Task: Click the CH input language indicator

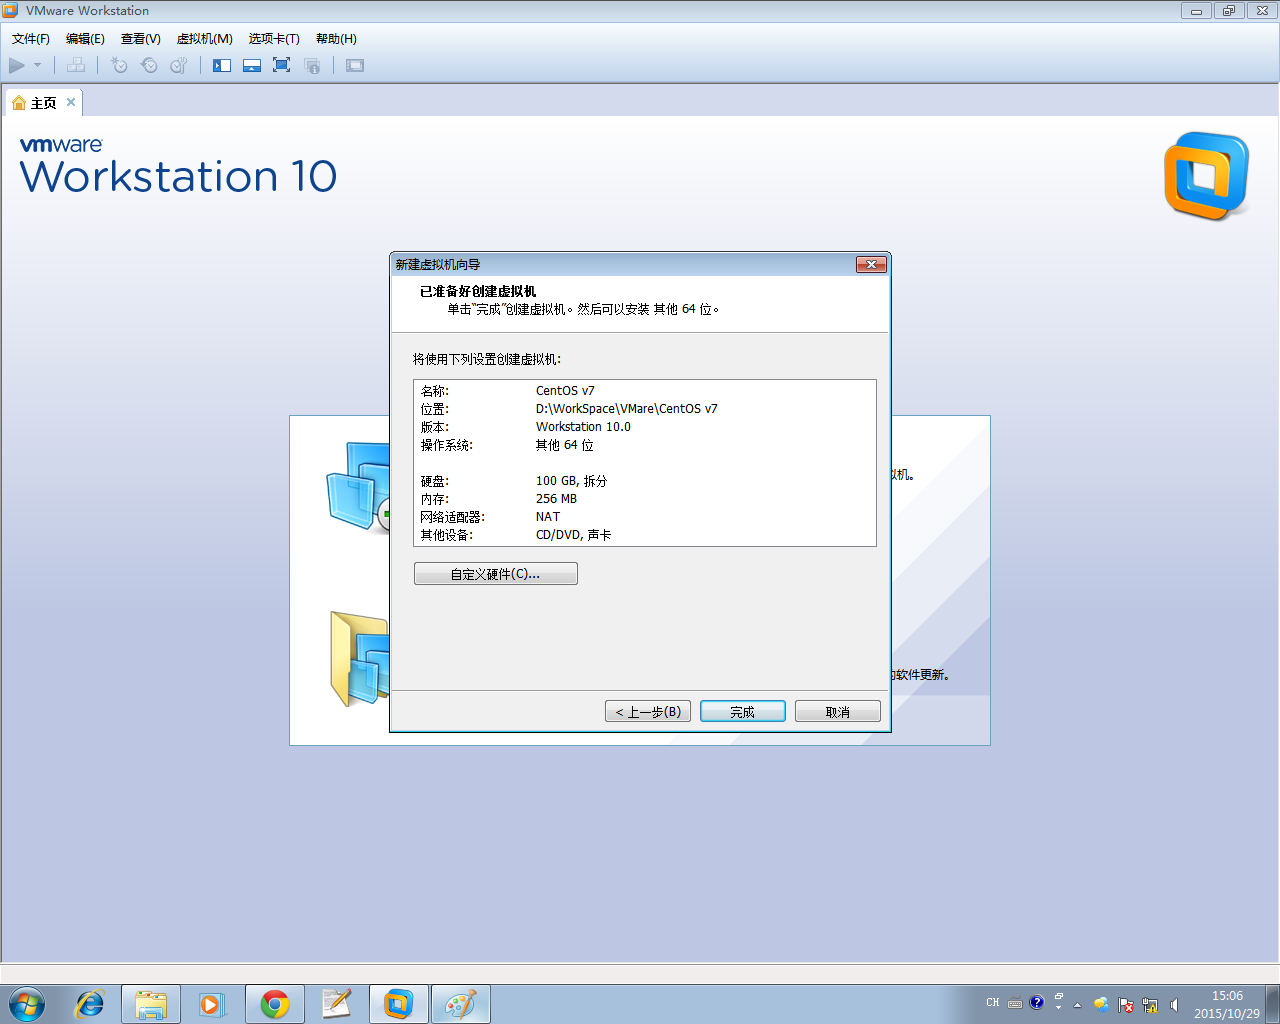Action: coord(992,1002)
